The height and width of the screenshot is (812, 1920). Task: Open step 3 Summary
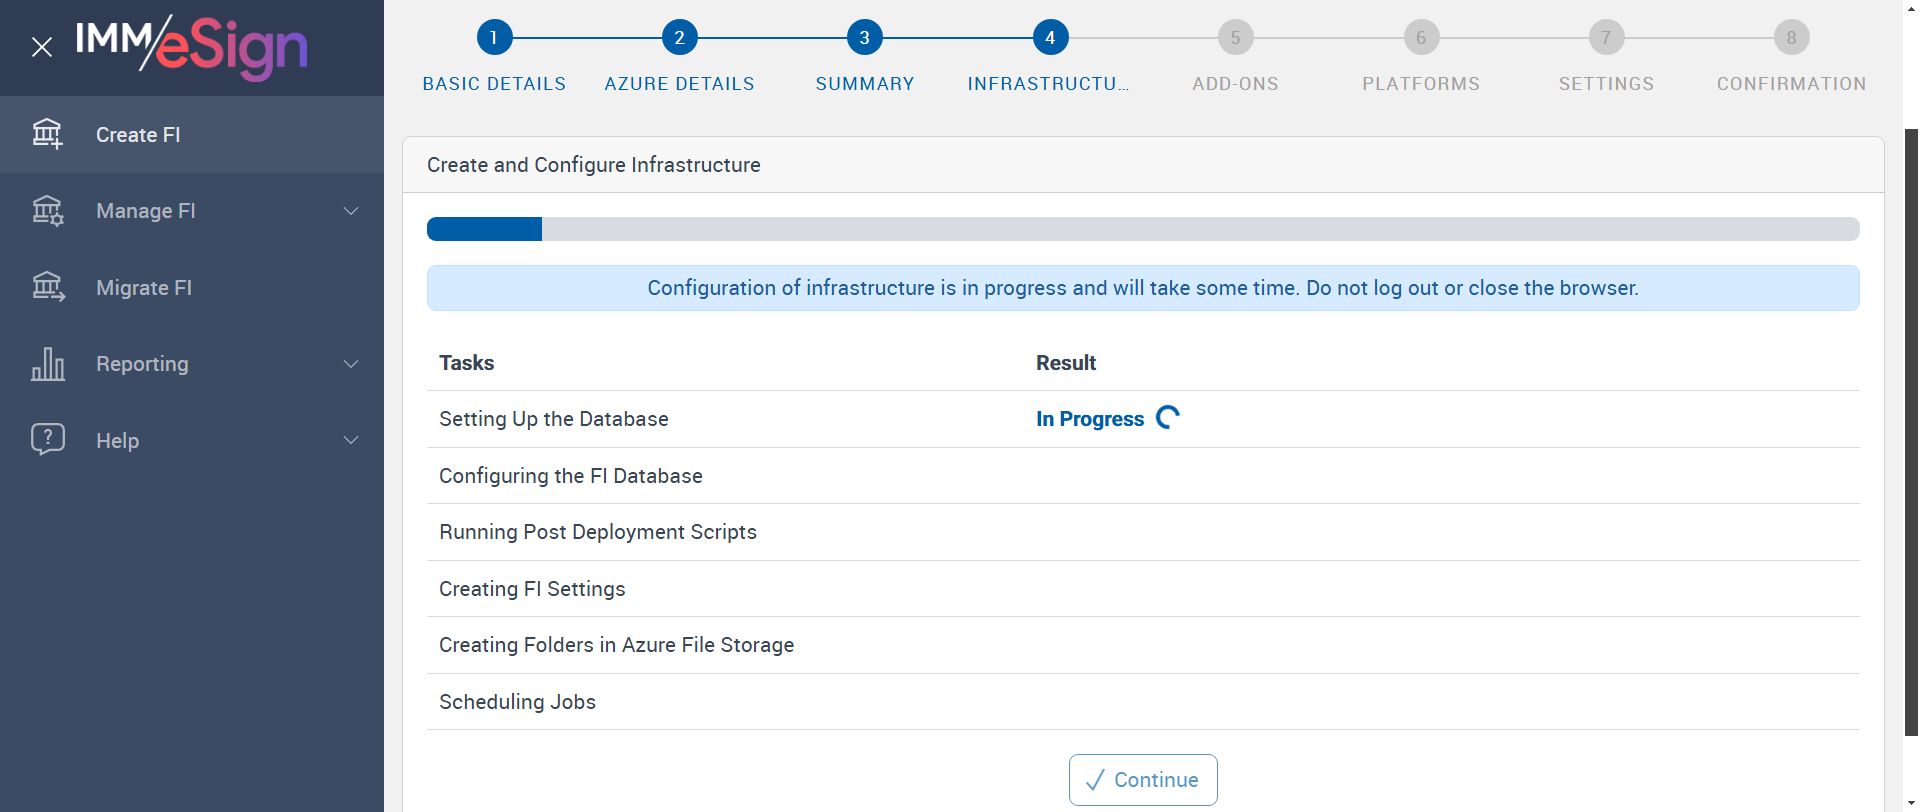click(865, 38)
